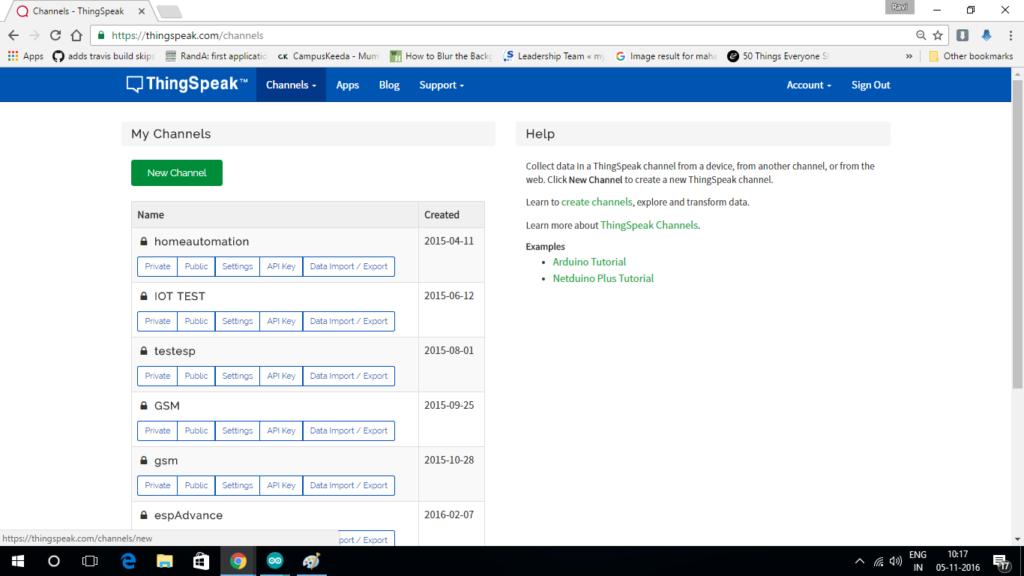Close the Channels - ThingSpeak tab
Image resolution: width=1024 pixels, height=576 pixels.
coord(142,11)
